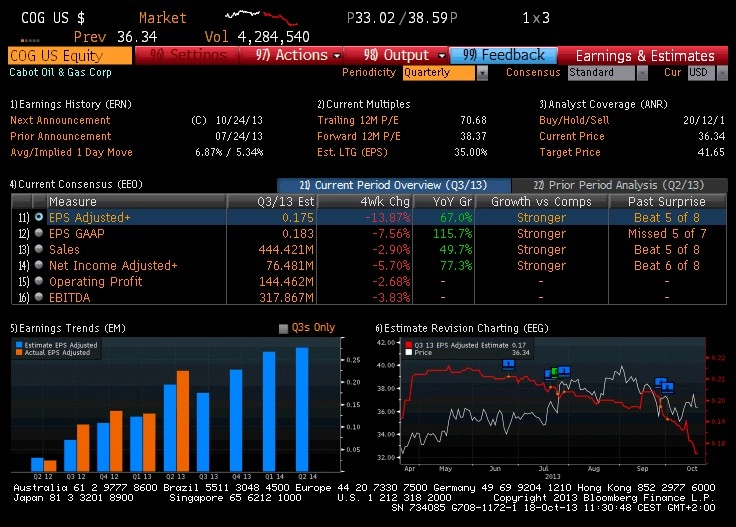This screenshot has height=527, width=736.
Task: Click the Prior Announcement date 07/24/13
Action: click(239, 136)
